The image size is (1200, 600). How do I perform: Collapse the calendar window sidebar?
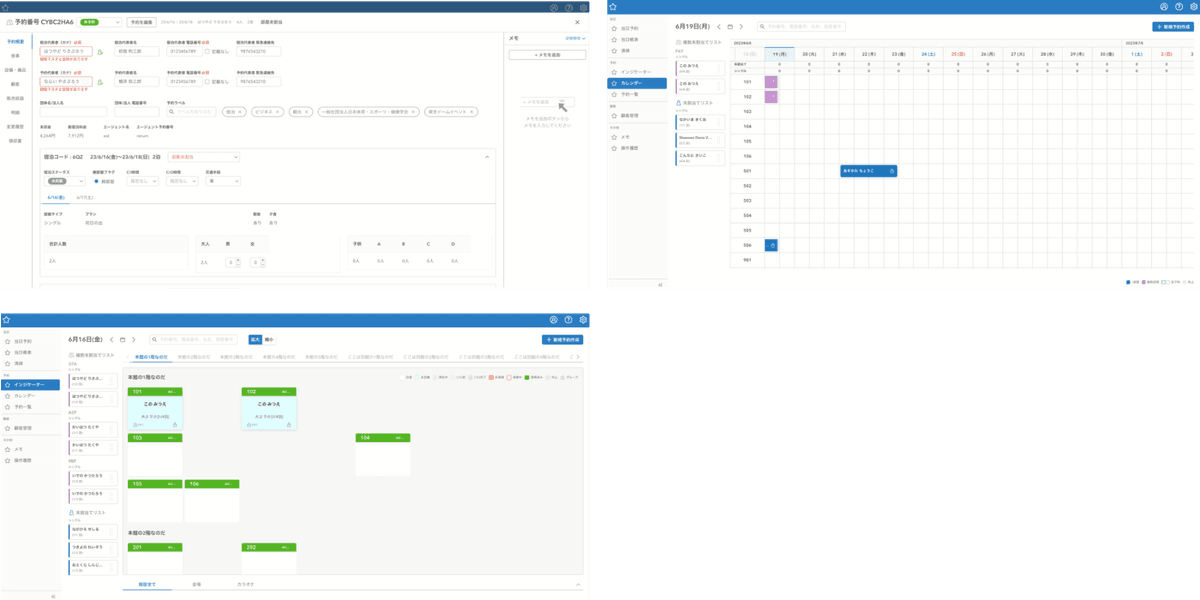coord(660,284)
